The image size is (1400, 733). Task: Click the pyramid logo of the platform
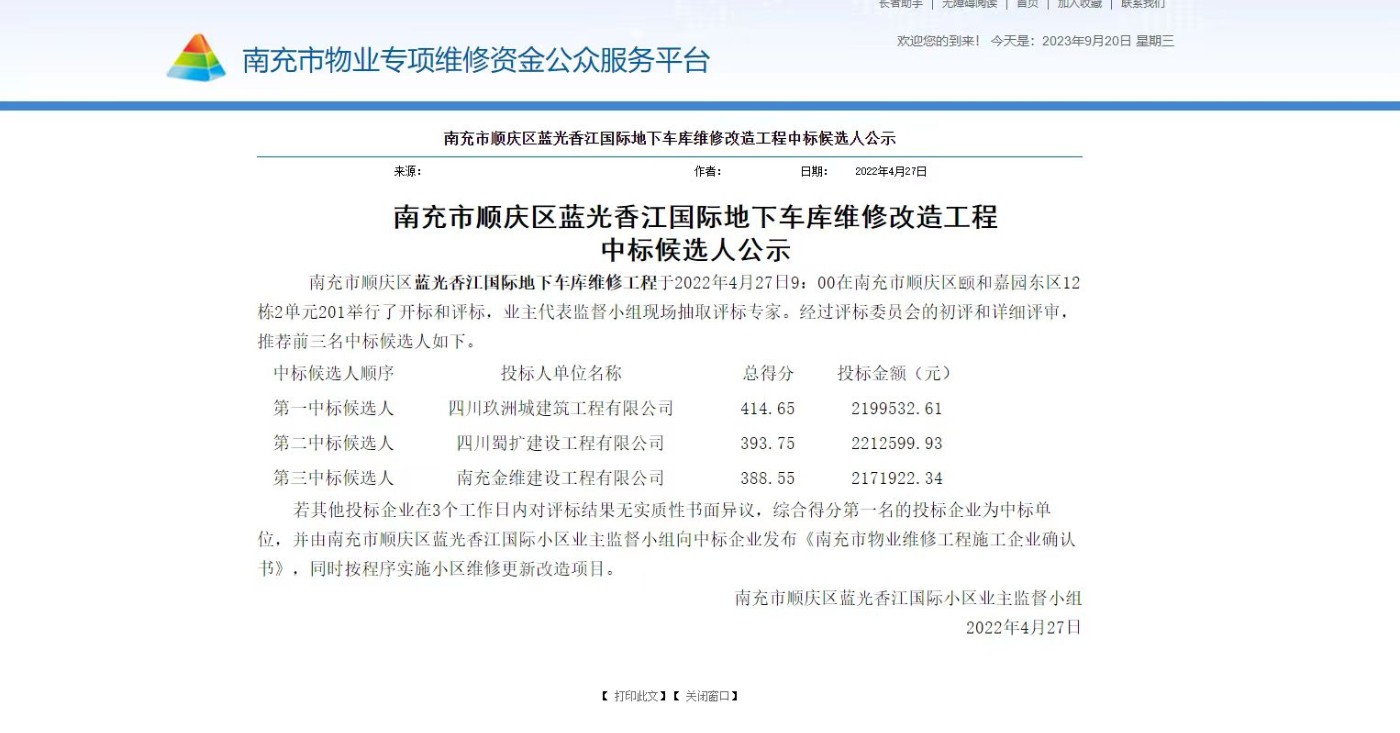pos(196,57)
